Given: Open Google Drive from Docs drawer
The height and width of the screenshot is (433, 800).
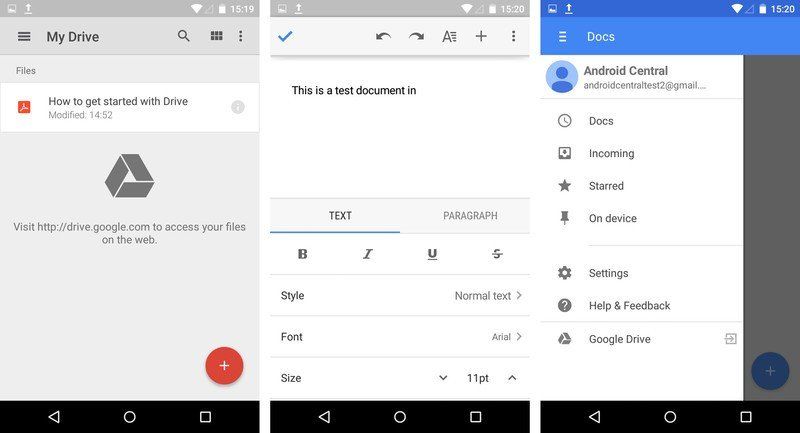Looking at the screenshot, I should (642, 339).
